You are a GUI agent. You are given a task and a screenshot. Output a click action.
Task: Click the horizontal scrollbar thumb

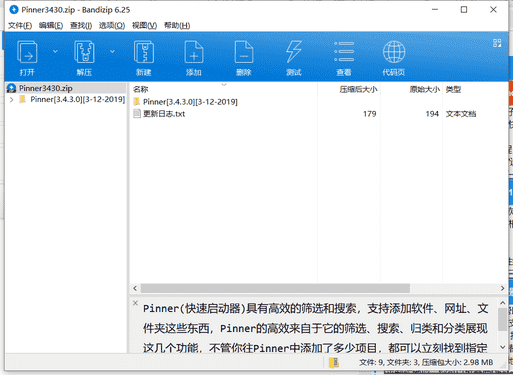click(x=275, y=288)
